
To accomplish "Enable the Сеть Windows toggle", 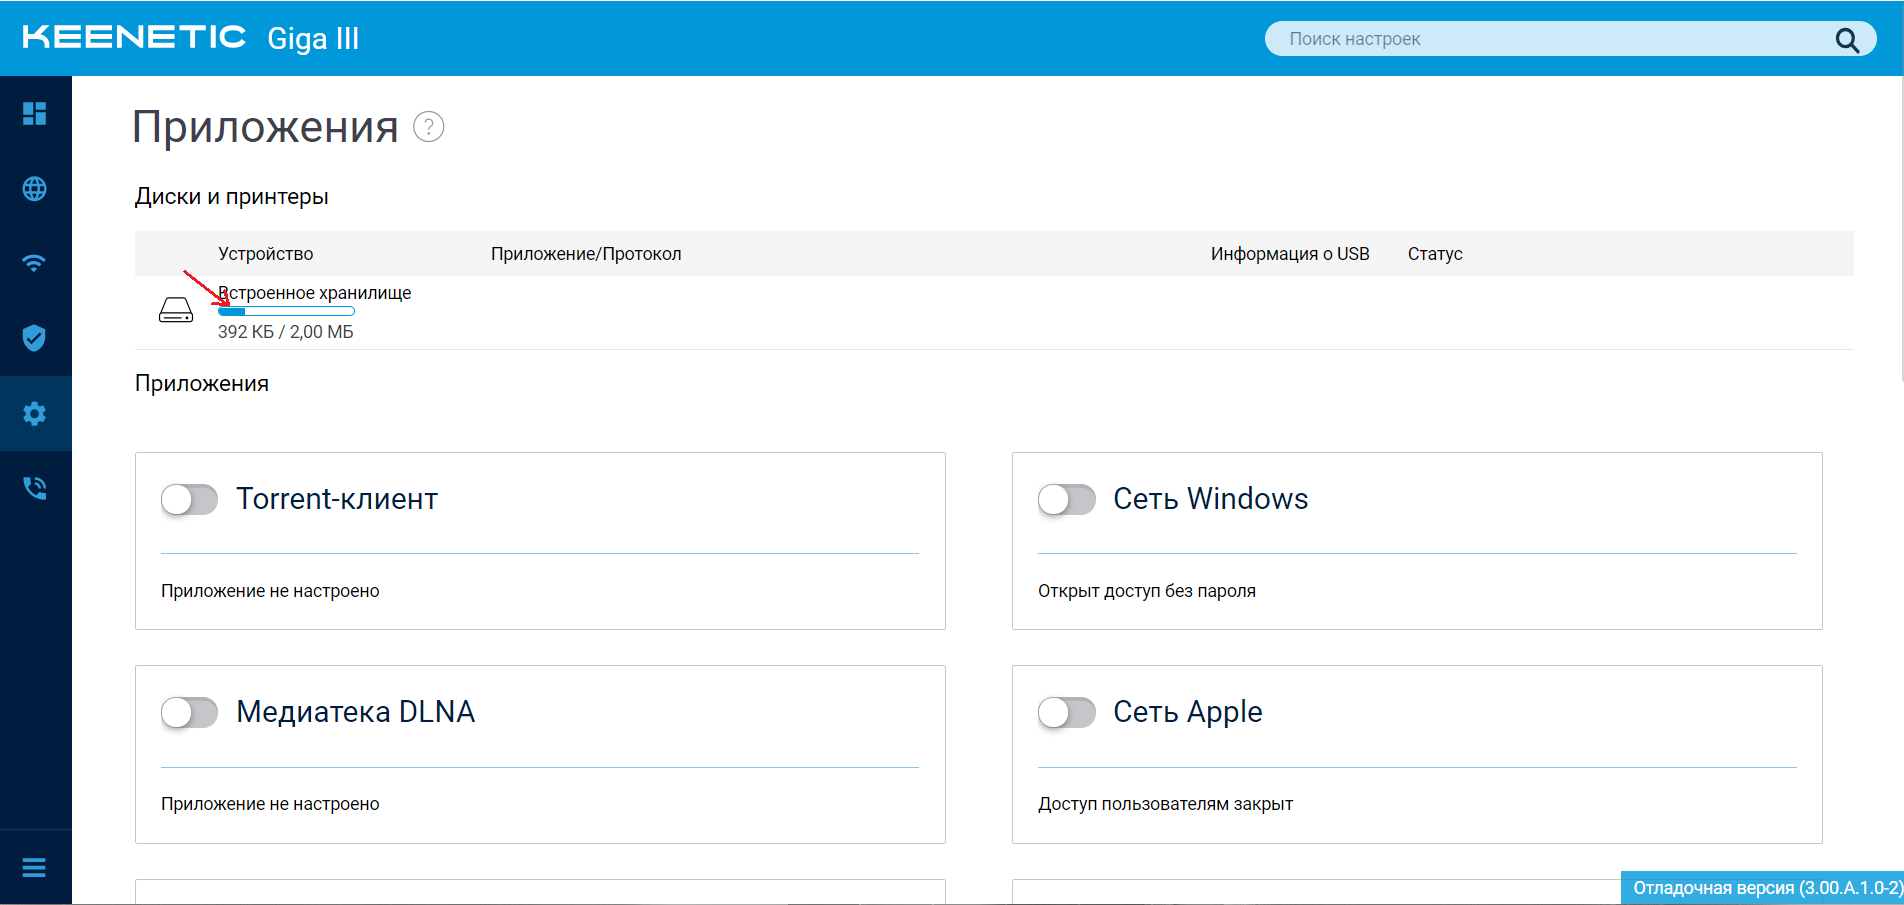I will click(x=1067, y=499).
